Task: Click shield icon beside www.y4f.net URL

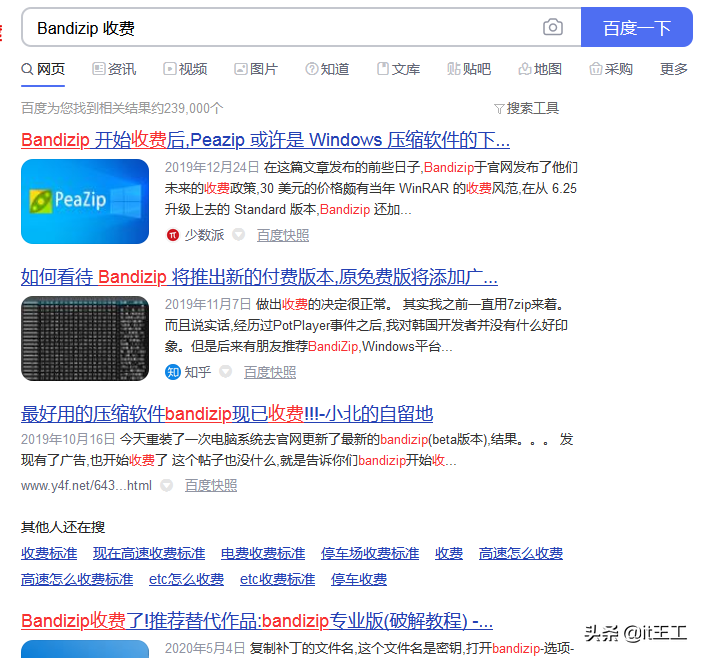Action: click(x=167, y=485)
